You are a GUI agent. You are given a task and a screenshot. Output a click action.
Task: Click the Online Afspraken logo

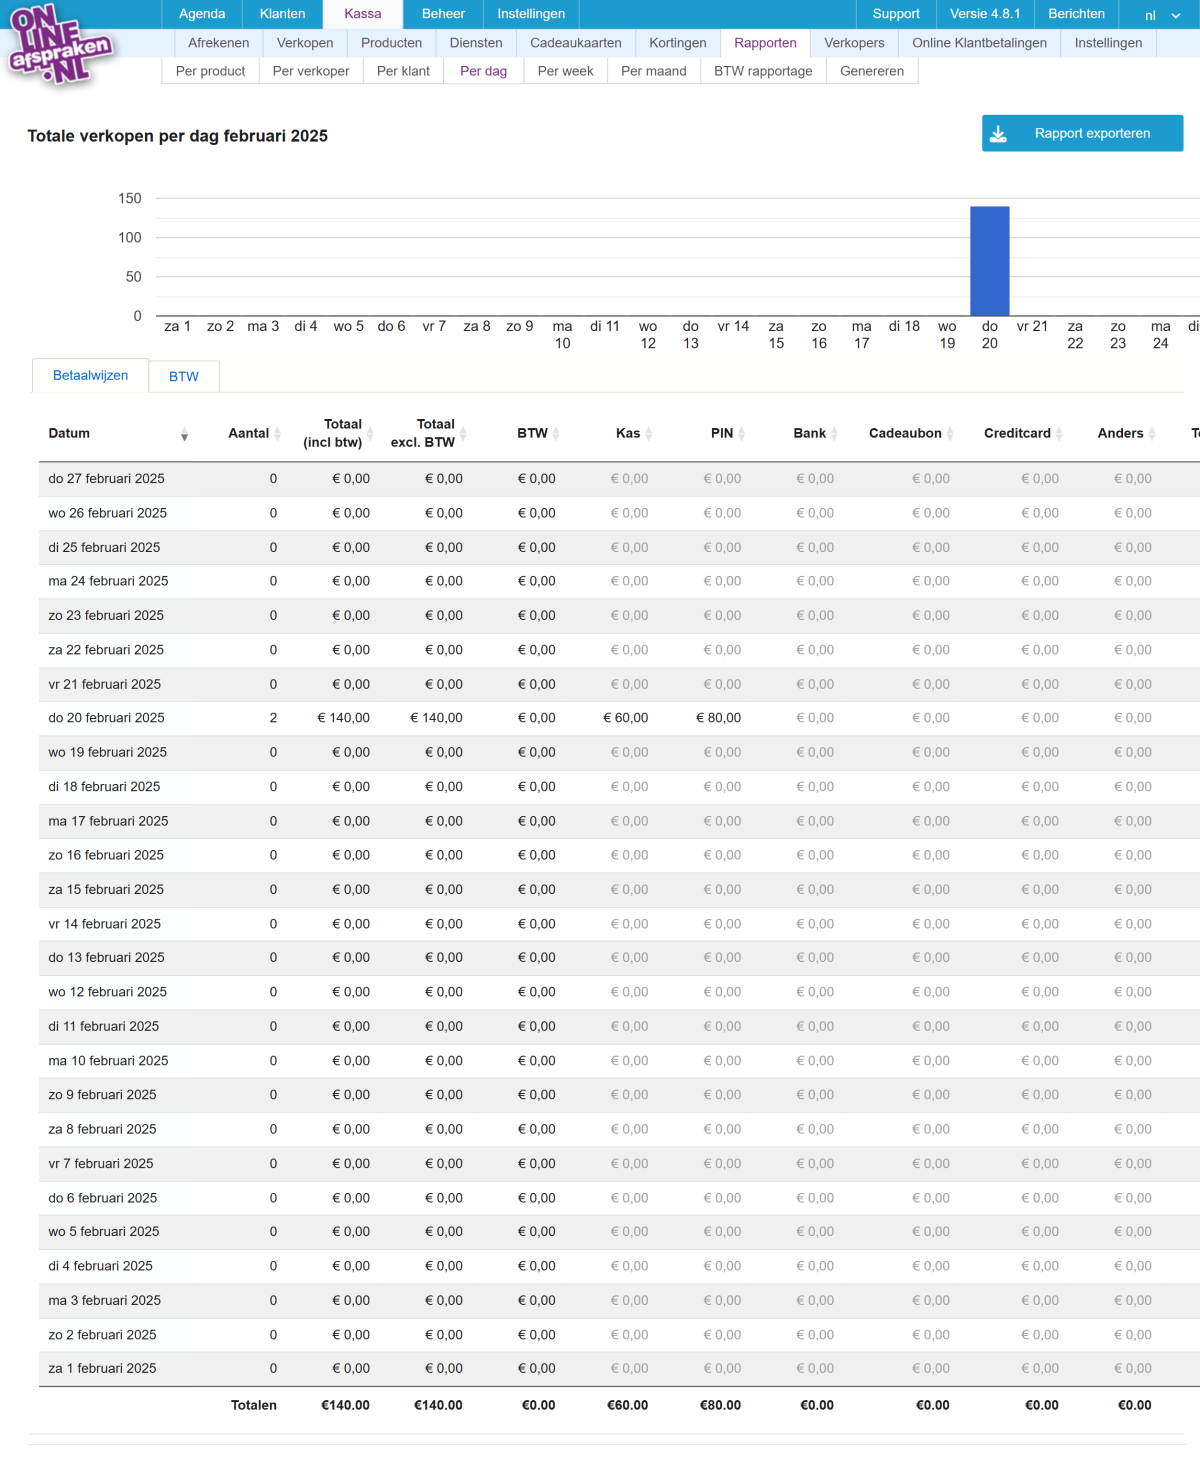pyautogui.click(x=59, y=45)
